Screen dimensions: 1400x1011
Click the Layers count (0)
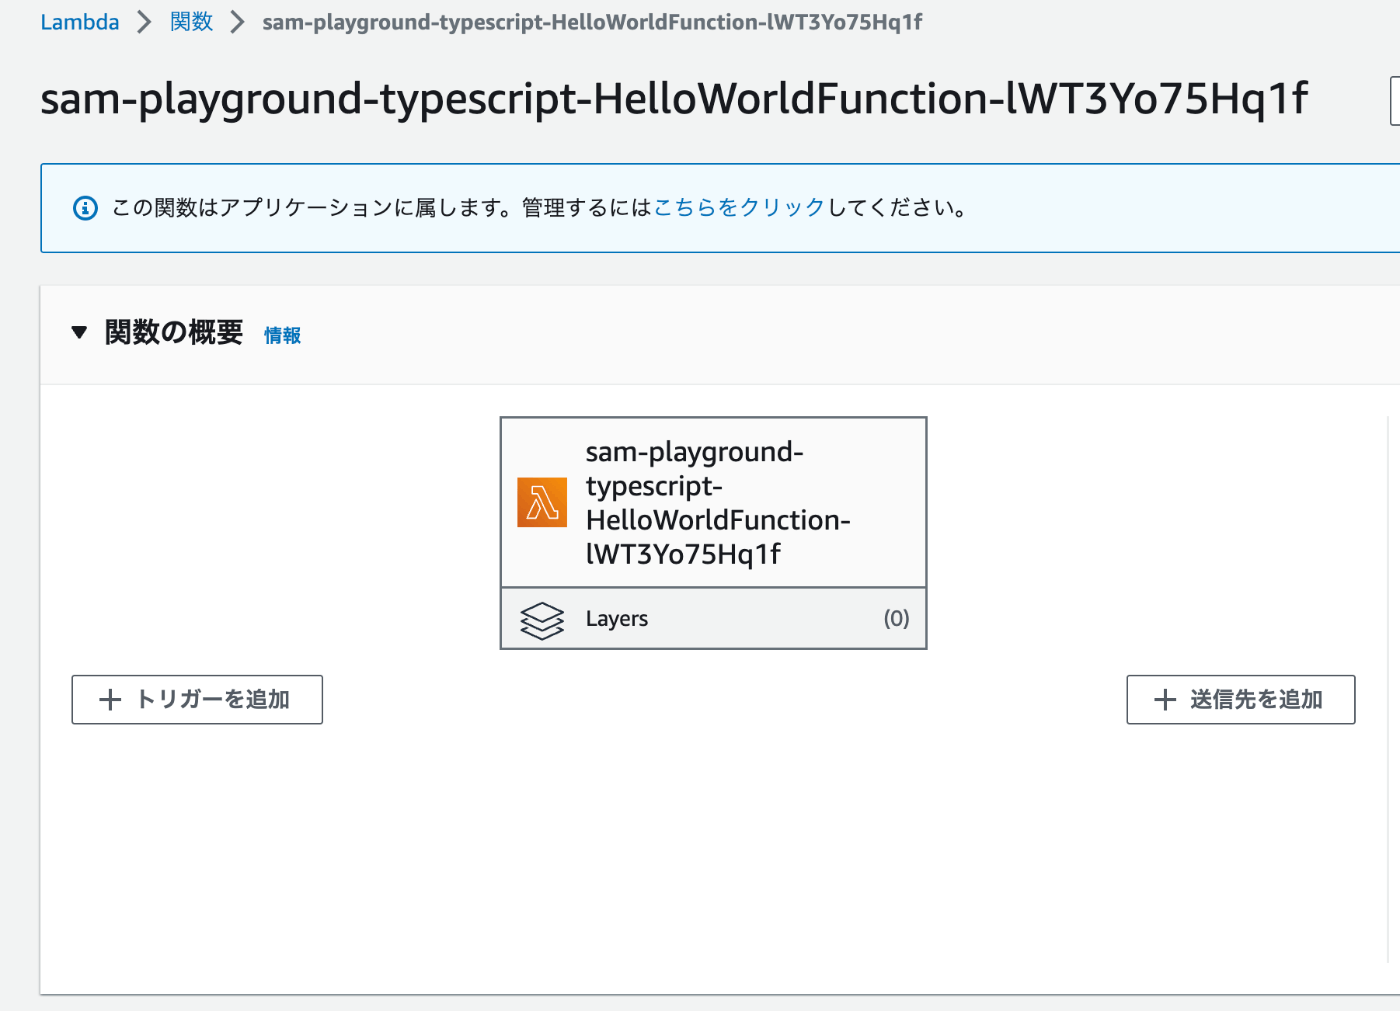(x=896, y=619)
